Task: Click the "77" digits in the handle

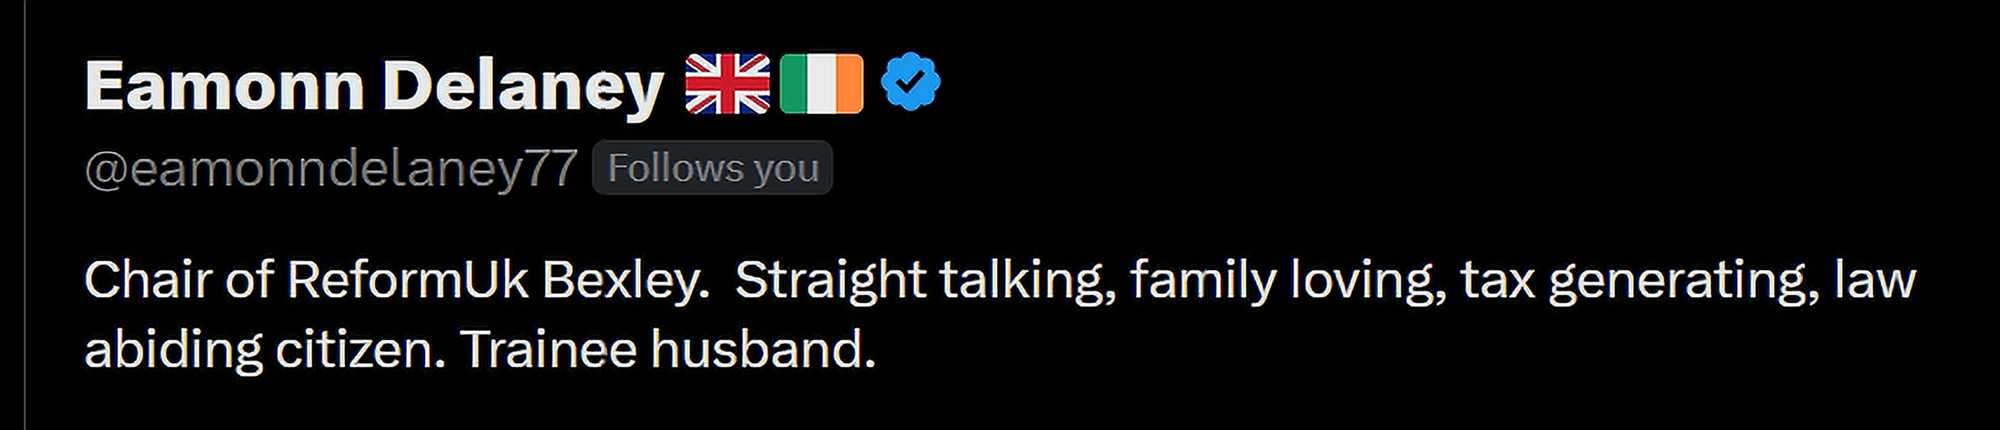Action: pos(551,168)
